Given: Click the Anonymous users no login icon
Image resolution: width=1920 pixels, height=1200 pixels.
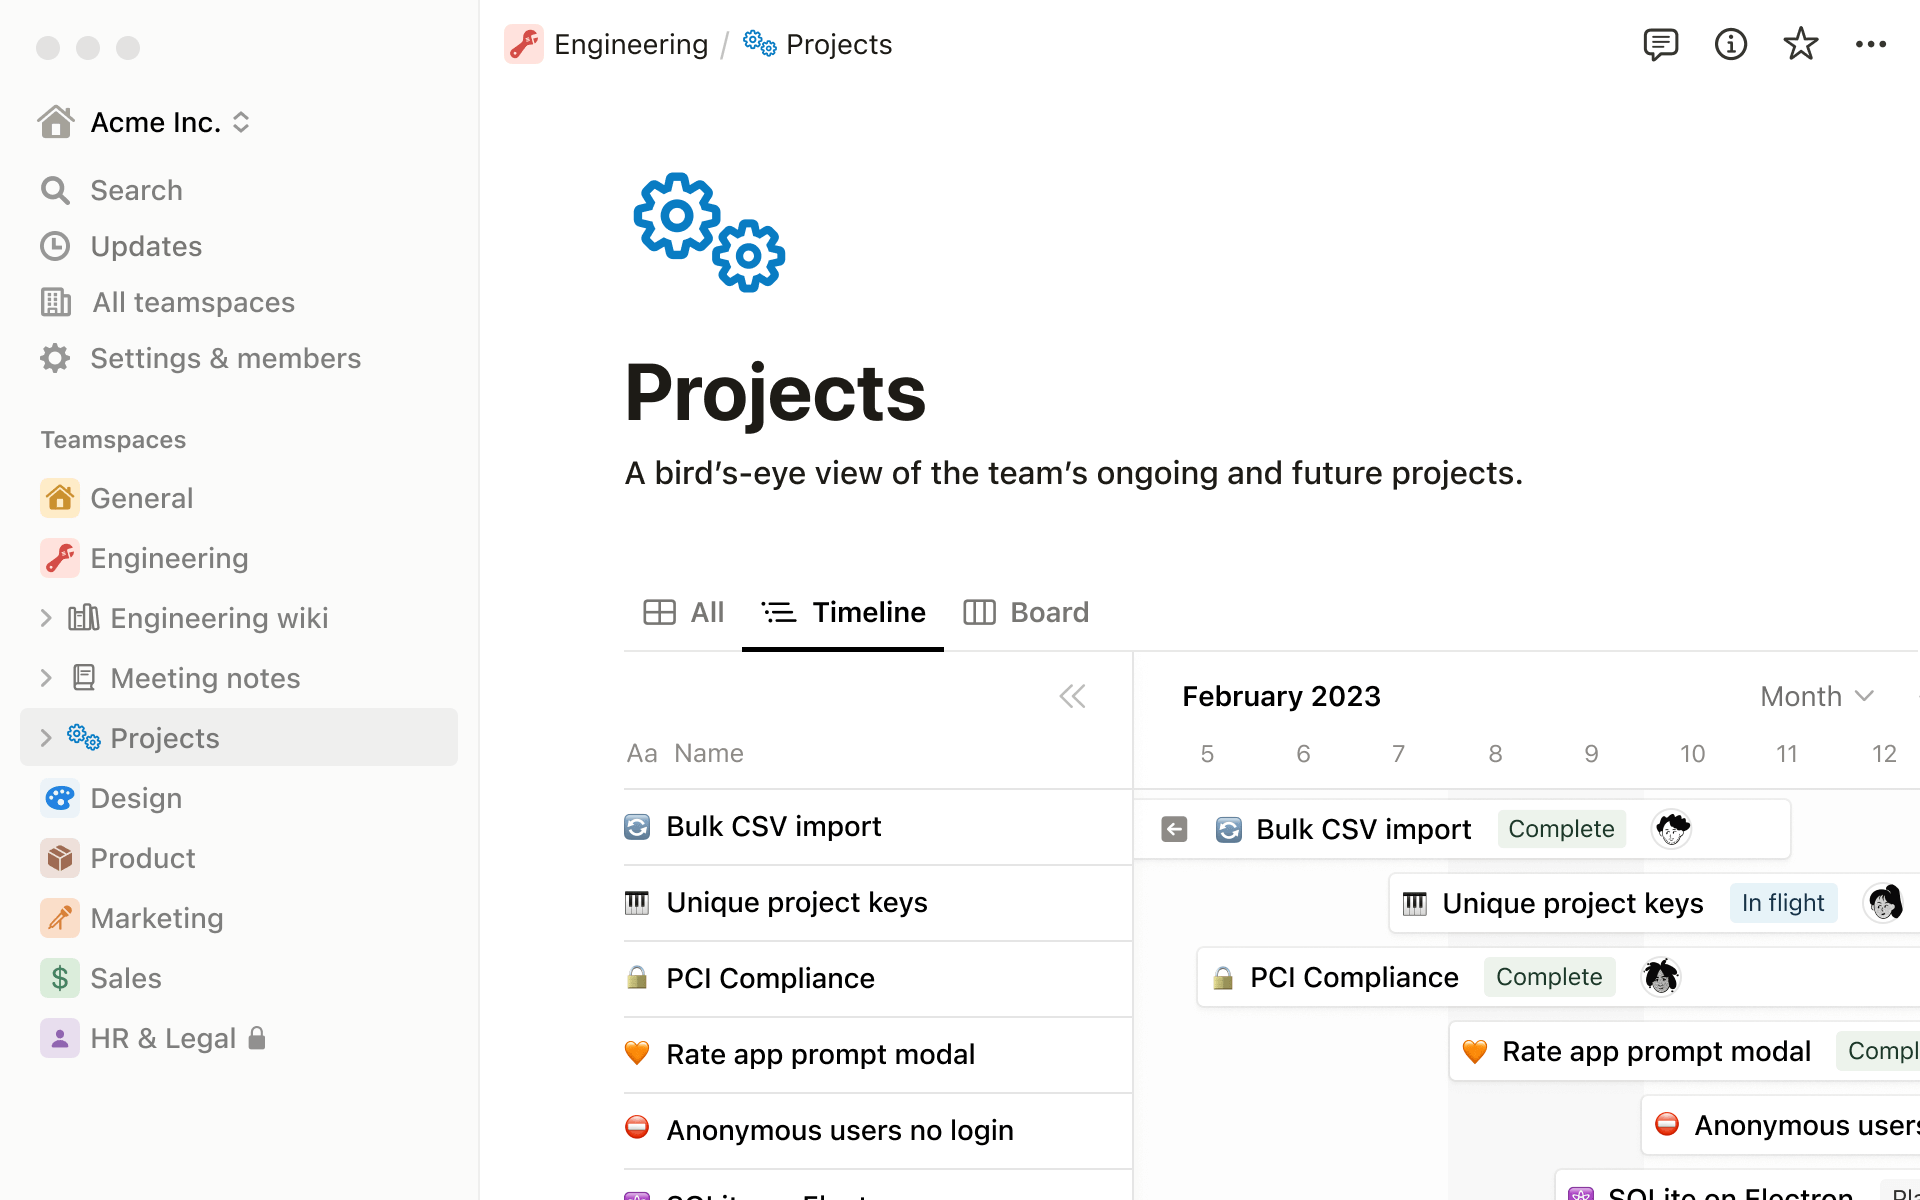Looking at the screenshot, I should coord(636,1129).
